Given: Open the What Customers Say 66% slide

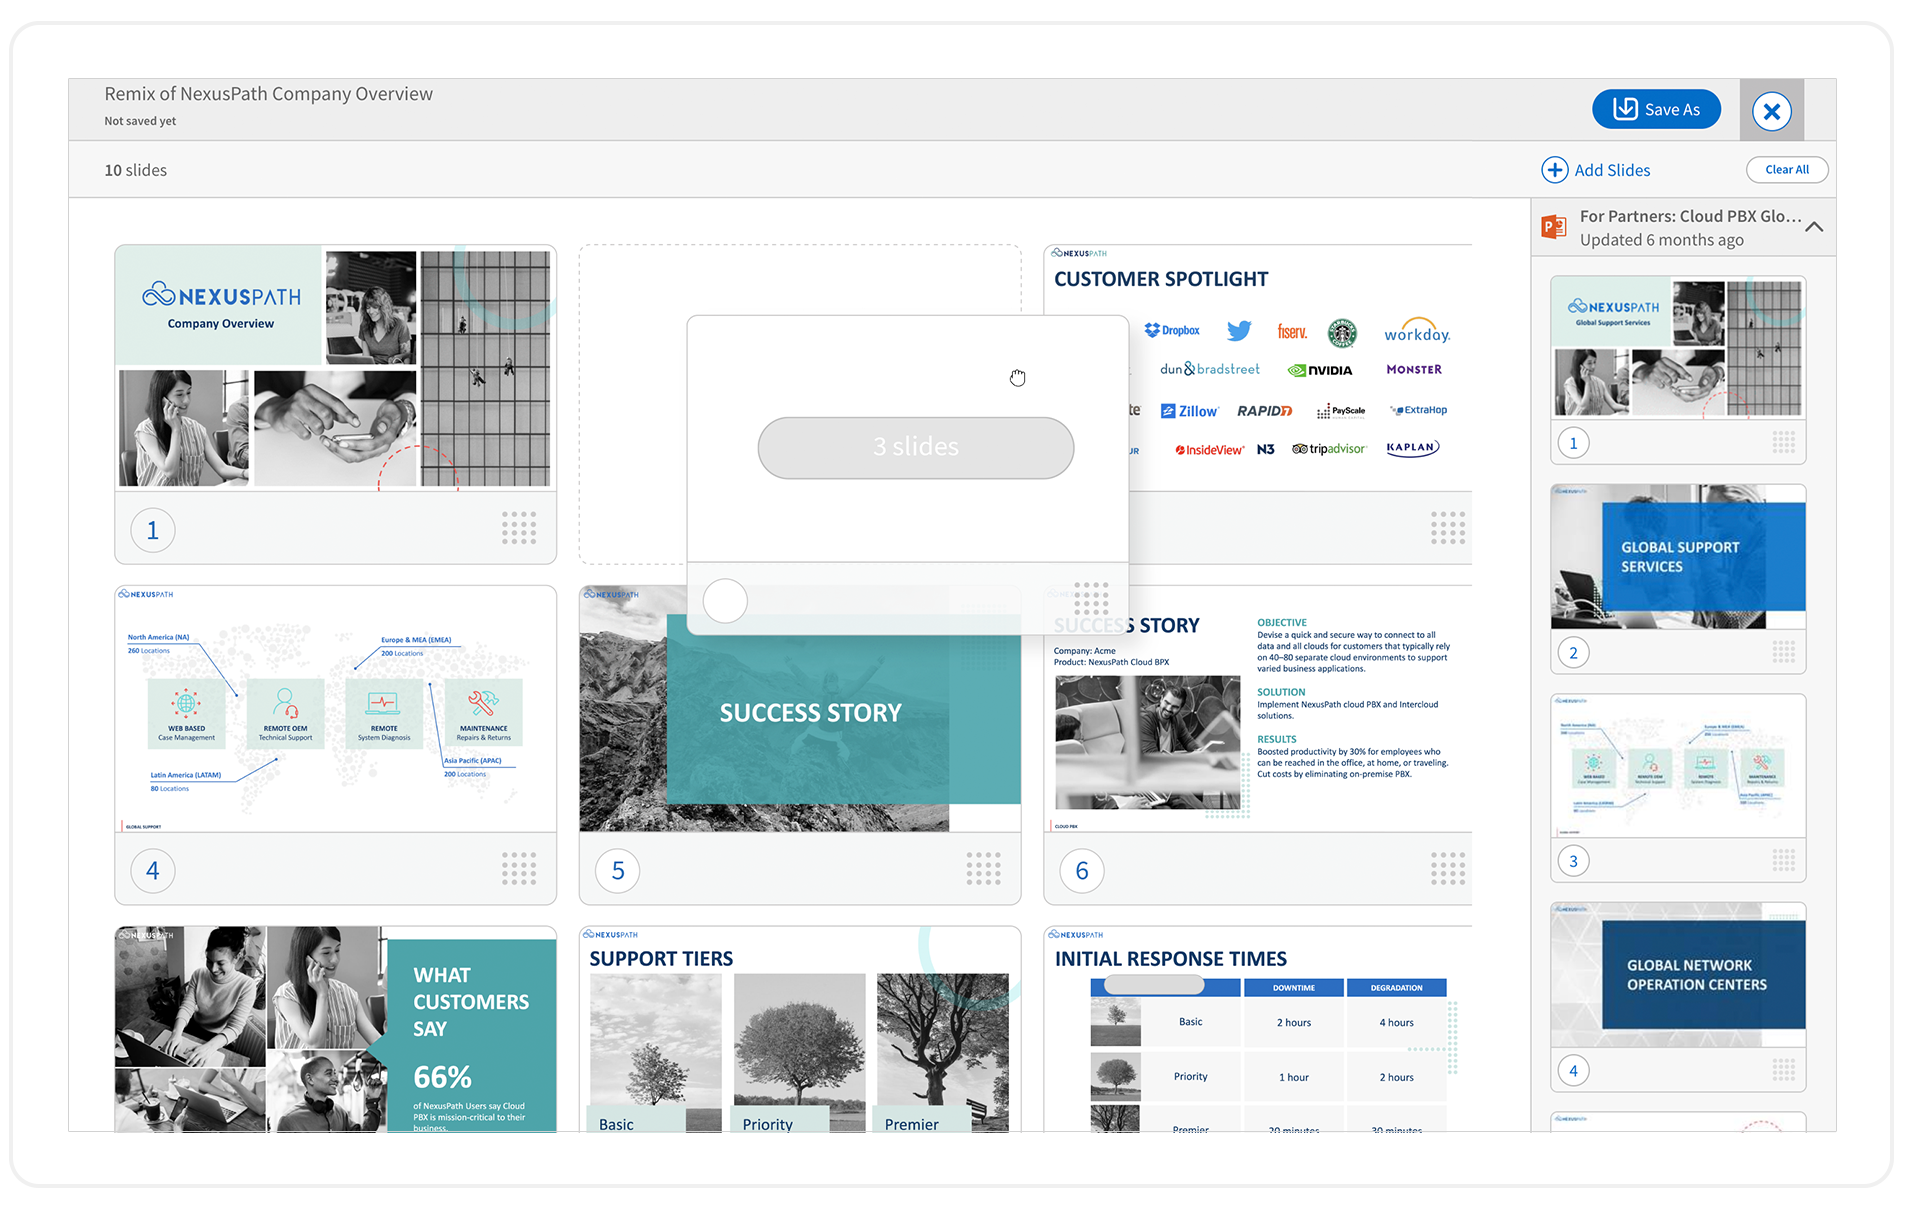Looking at the screenshot, I should click(x=335, y=1029).
